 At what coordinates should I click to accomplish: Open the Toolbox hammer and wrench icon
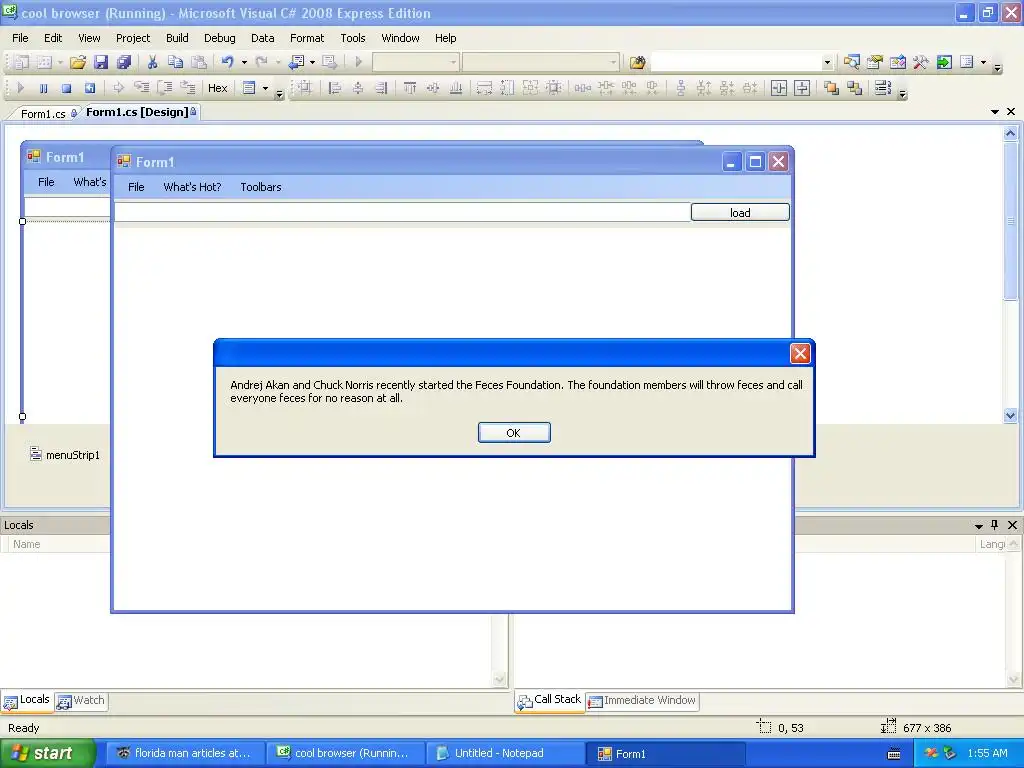click(x=921, y=62)
